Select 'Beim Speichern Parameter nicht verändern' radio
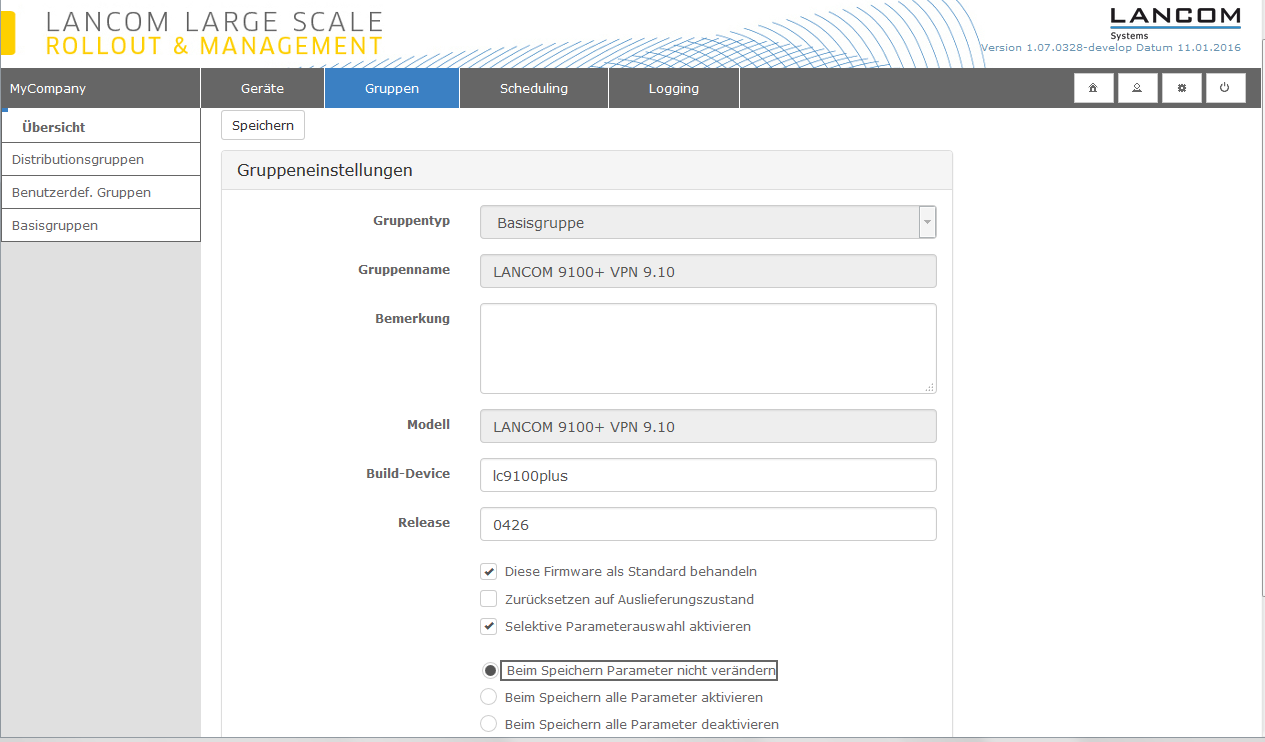Screen dimensions: 1265x742 (489, 670)
